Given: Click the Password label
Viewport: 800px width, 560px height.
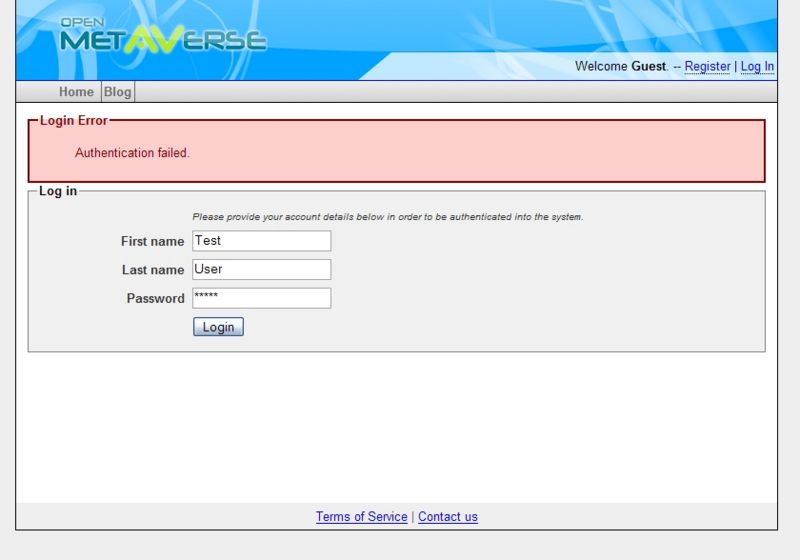Looking at the screenshot, I should pyautogui.click(x=155, y=298).
